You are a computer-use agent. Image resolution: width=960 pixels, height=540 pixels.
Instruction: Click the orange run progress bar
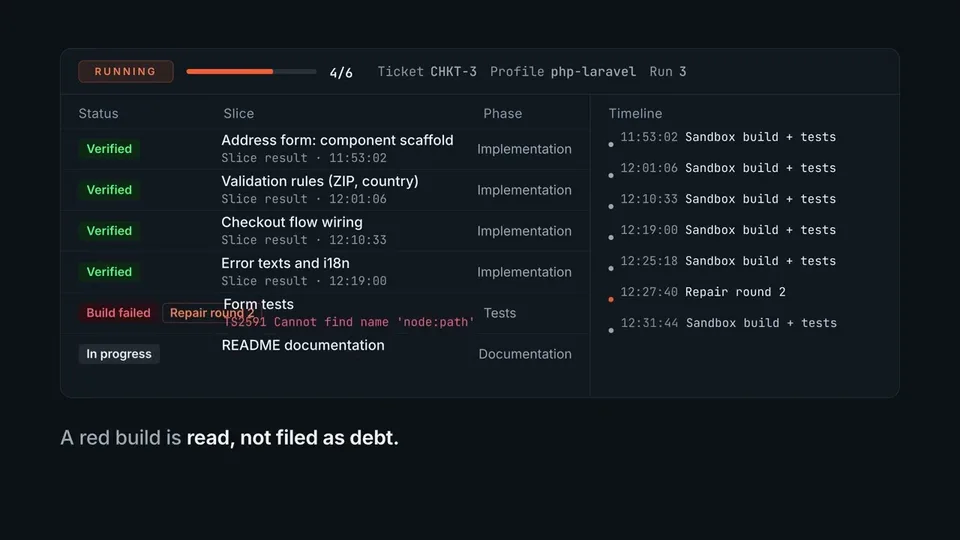pyautogui.click(x=251, y=72)
